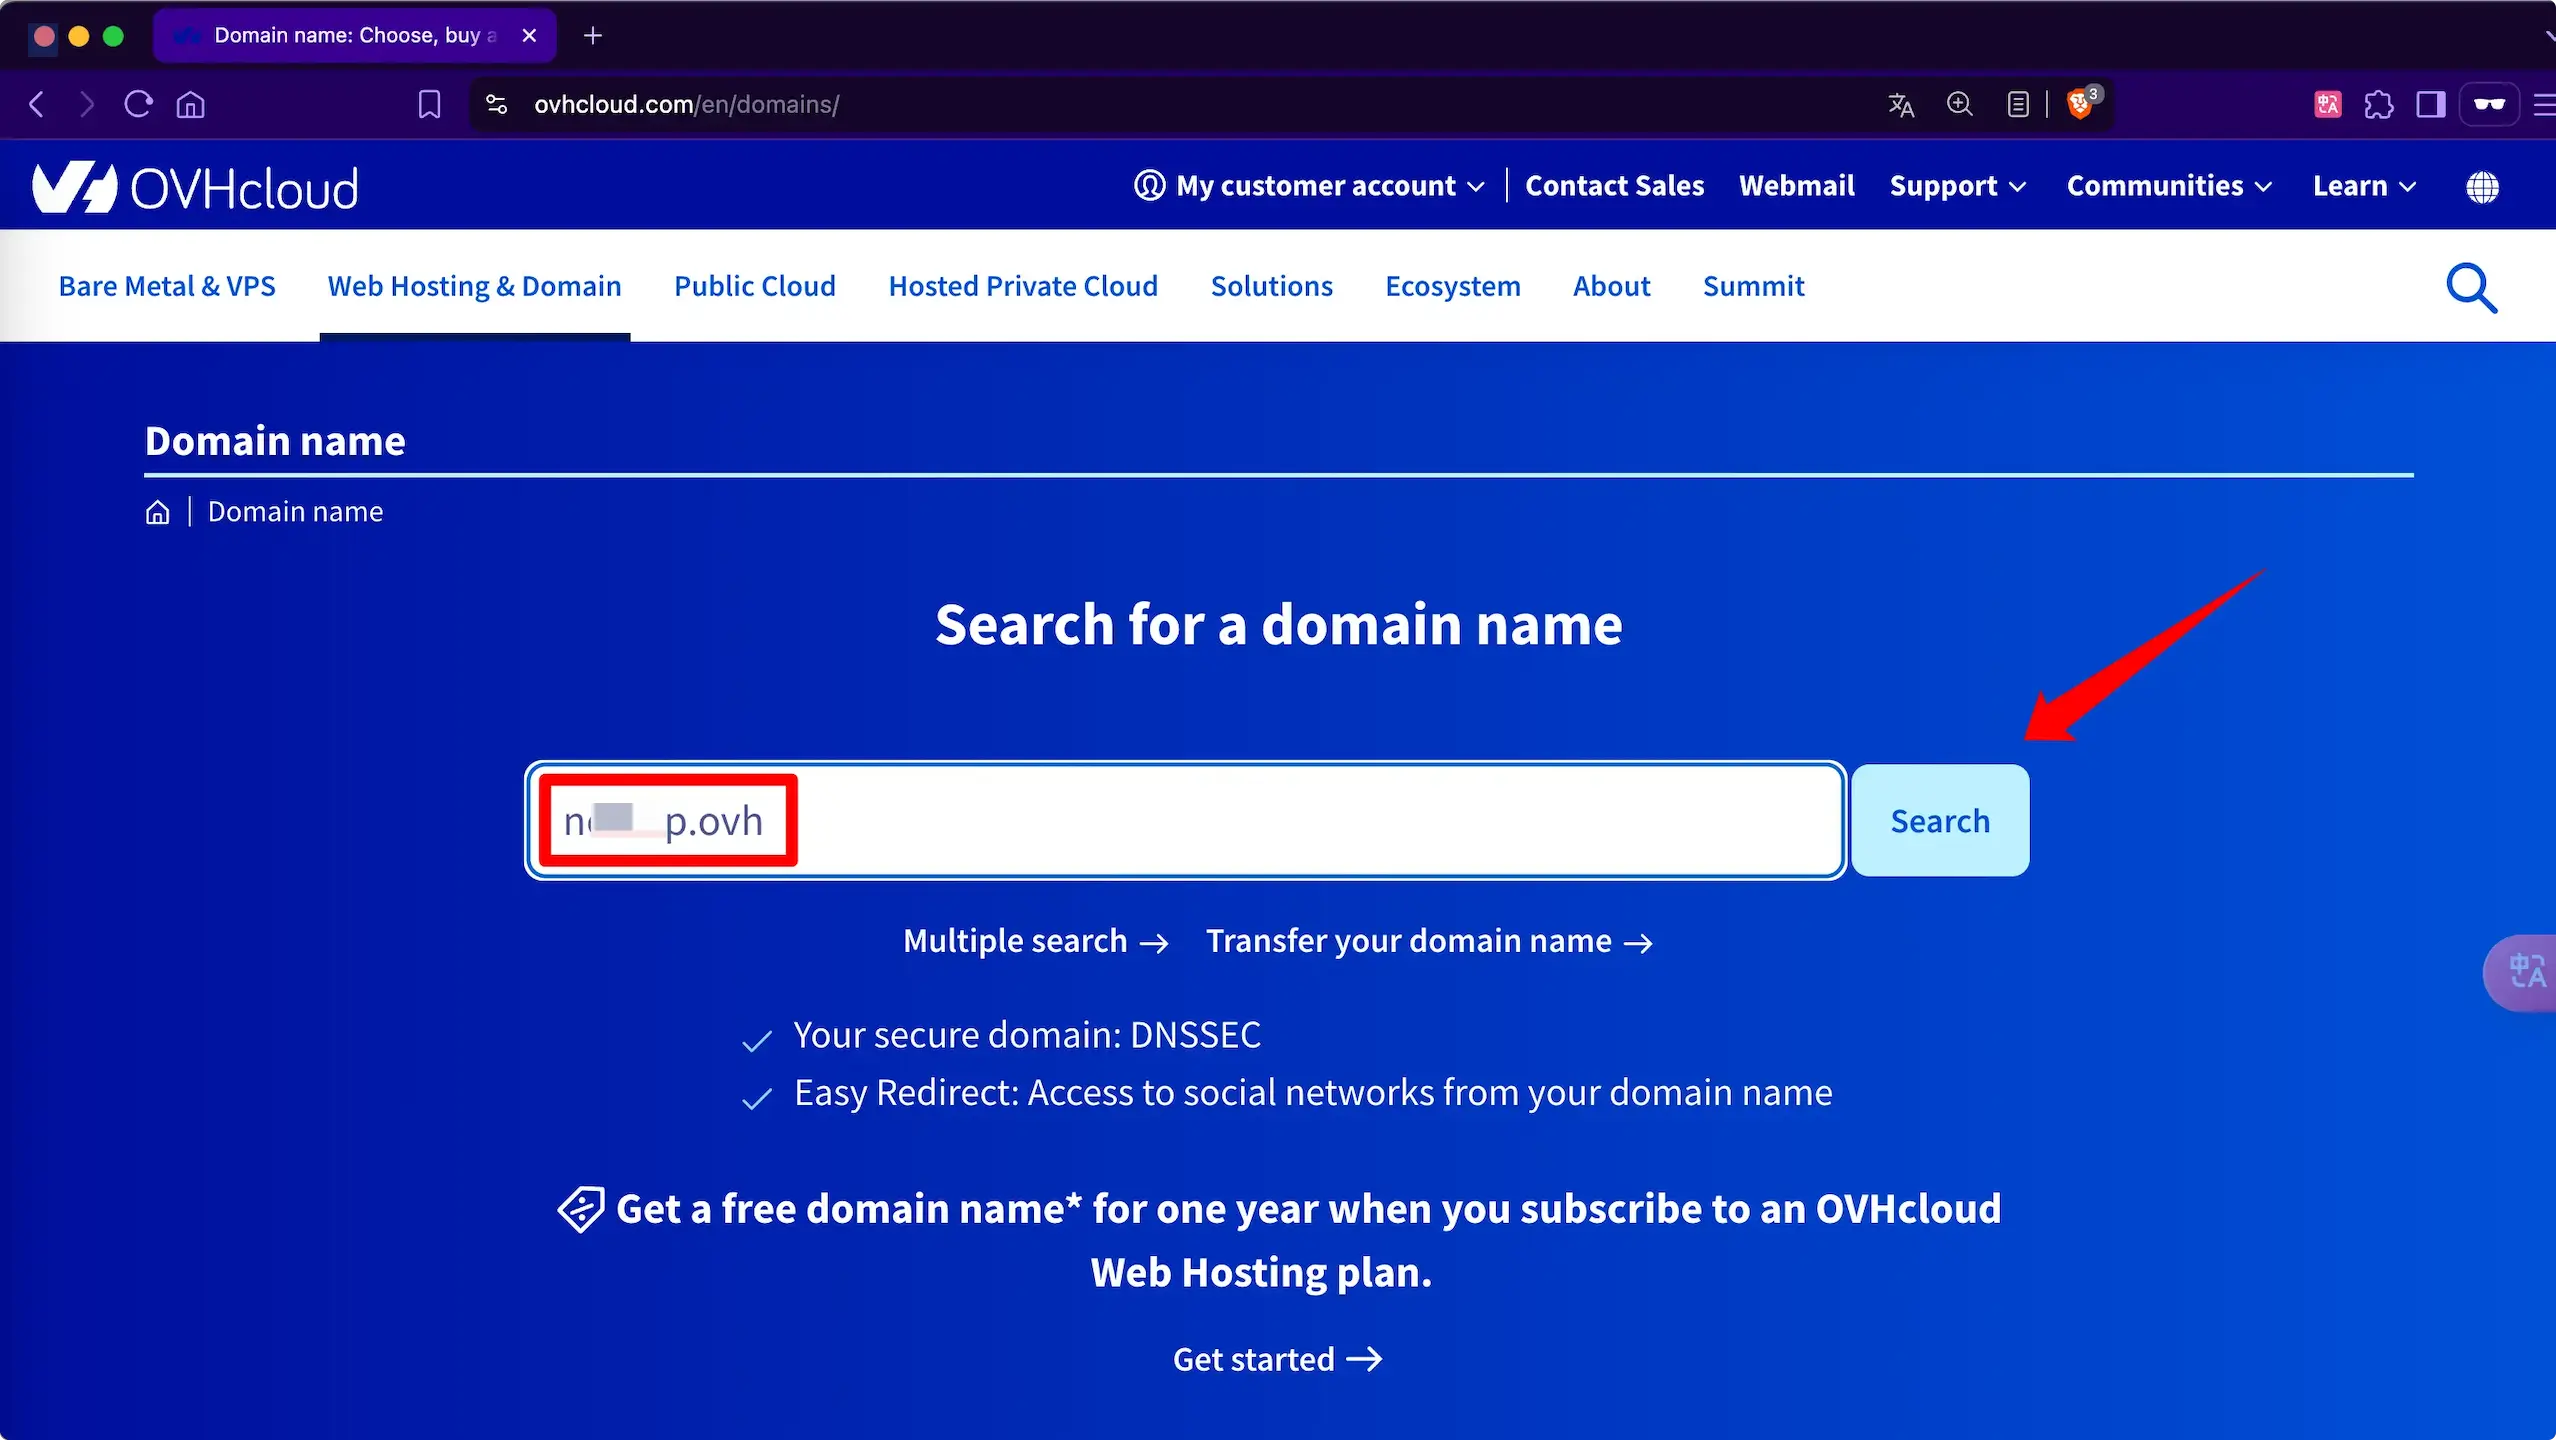The height and width of the screenshot is (1440, 2556).
Task: Click Contact Sales link
Action: (x=1615, y=186)
